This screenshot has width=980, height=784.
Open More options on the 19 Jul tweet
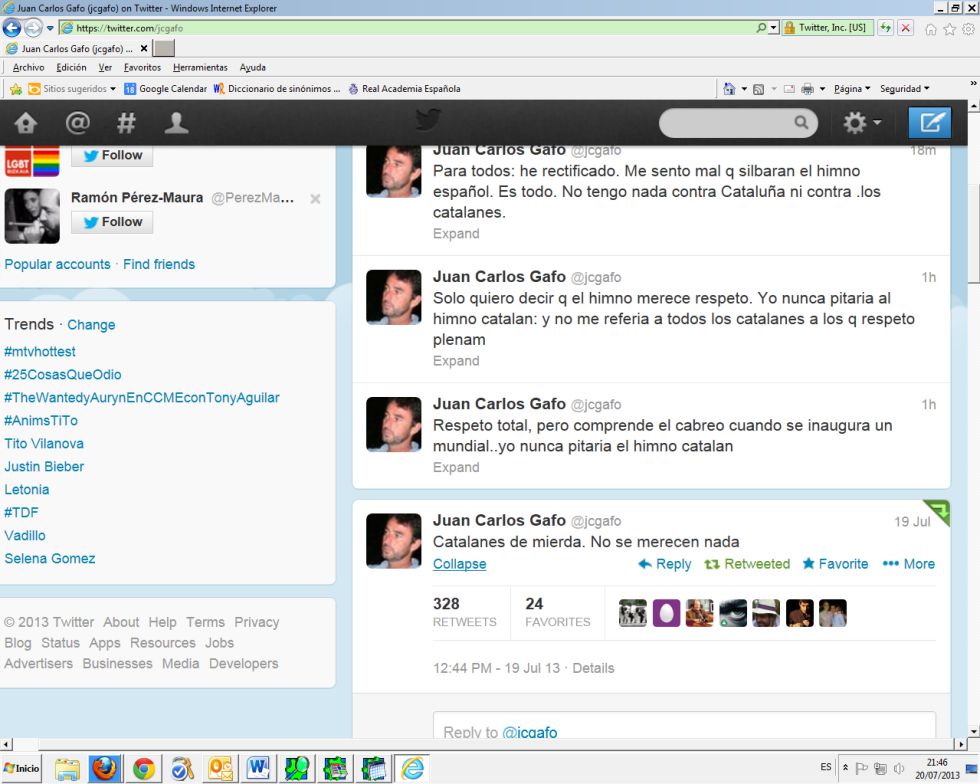point(909,564)
